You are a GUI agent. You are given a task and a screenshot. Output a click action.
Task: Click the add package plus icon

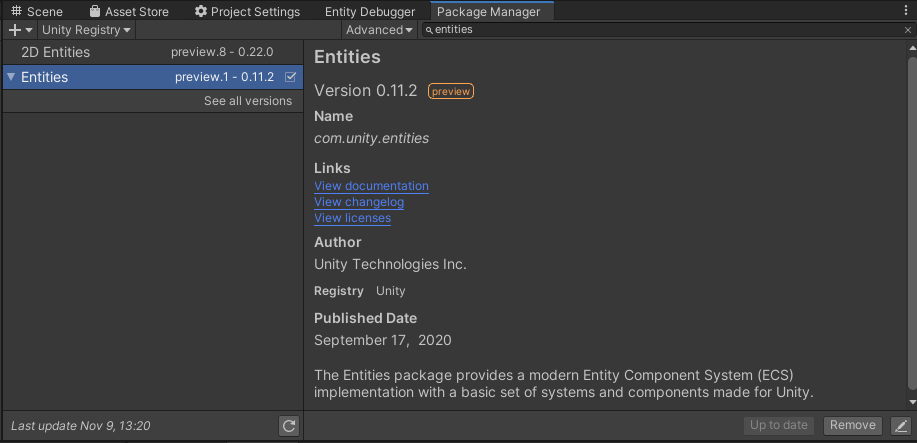coord(15,30)
